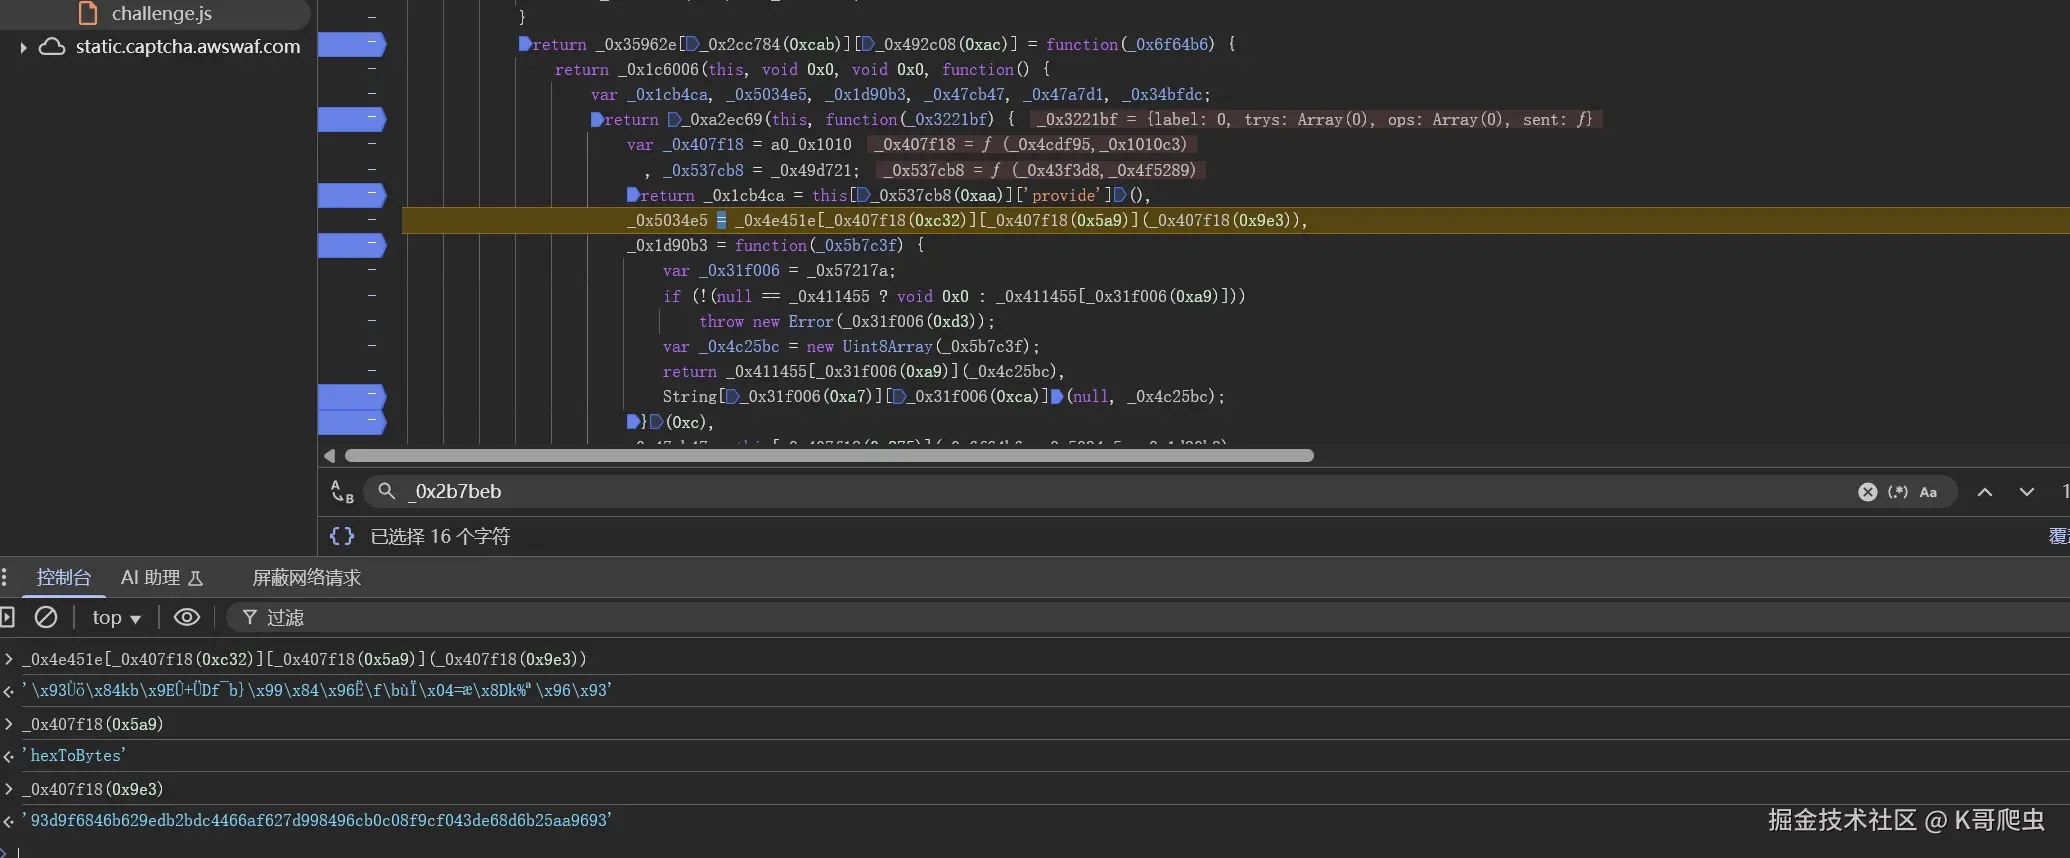Click inline breakpoint marker before _0x537cb8(0xaa)
Image resolution: width=2070 pixels, height=858 pixels.
[x=864, y=195]
